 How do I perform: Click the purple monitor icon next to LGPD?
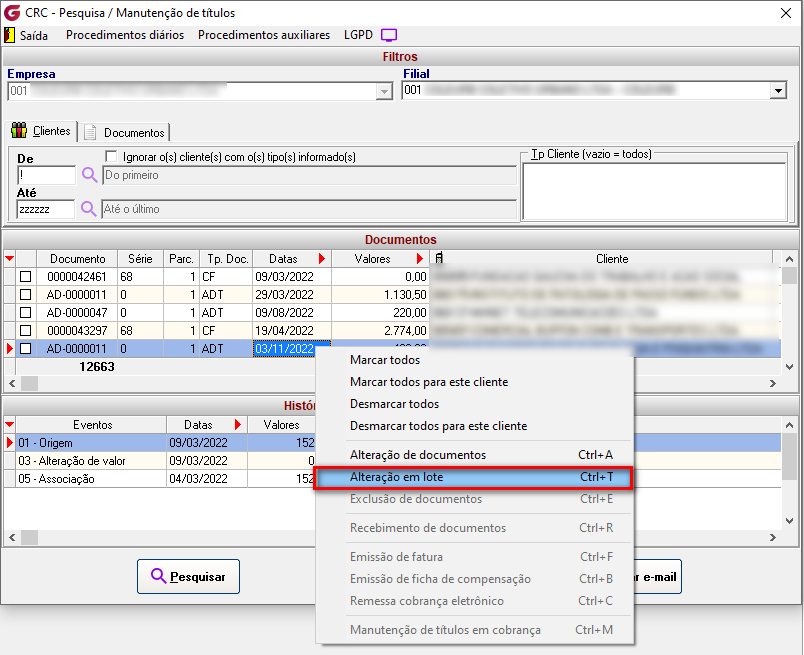pos(389,35)
